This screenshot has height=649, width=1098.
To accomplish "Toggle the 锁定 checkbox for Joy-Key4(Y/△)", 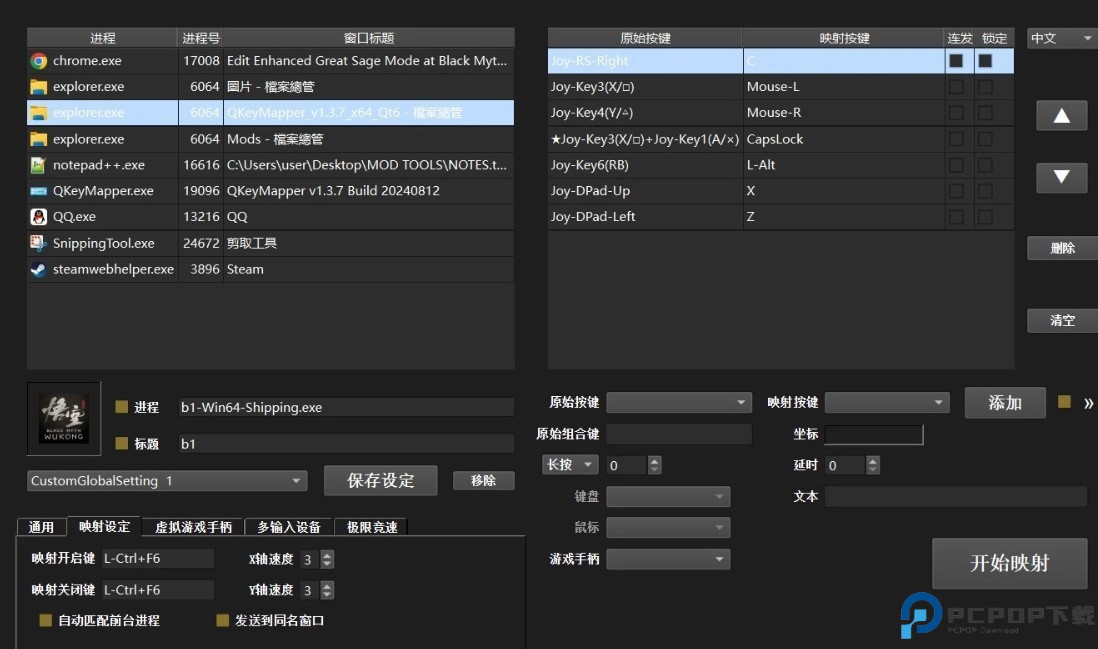I will tap(985, 113).
